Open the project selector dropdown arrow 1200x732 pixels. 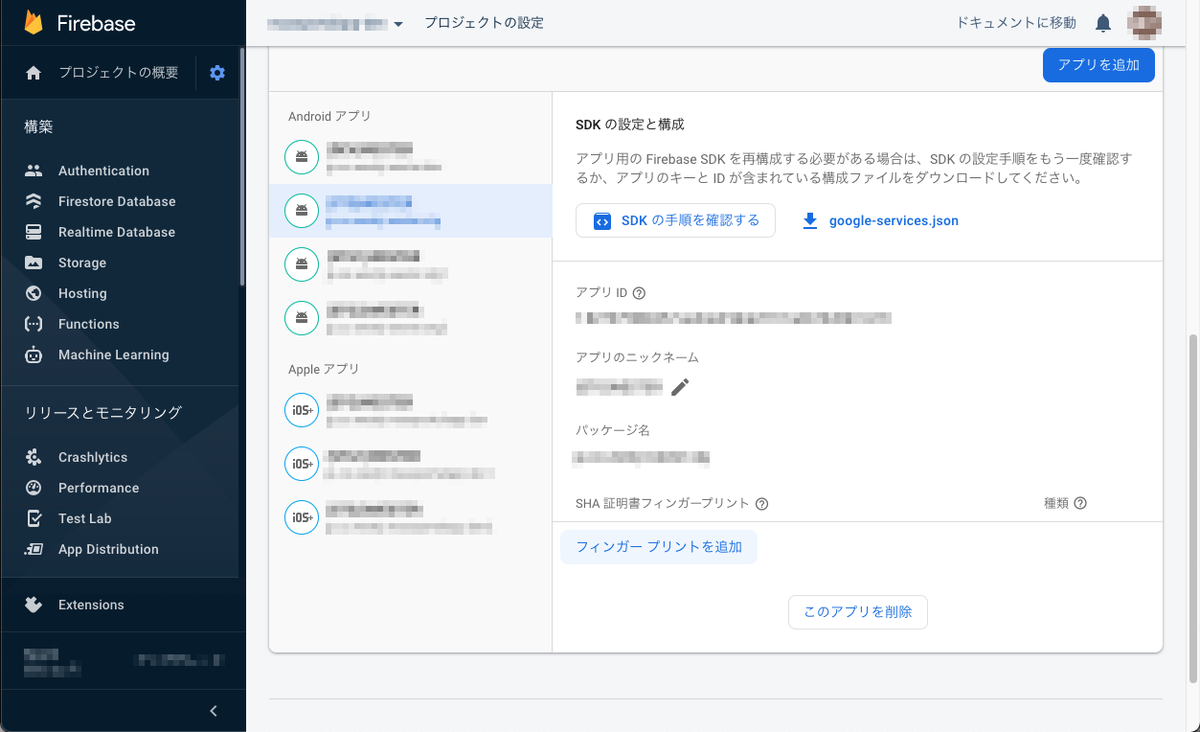pyautogui.click(x=398, y=24)
